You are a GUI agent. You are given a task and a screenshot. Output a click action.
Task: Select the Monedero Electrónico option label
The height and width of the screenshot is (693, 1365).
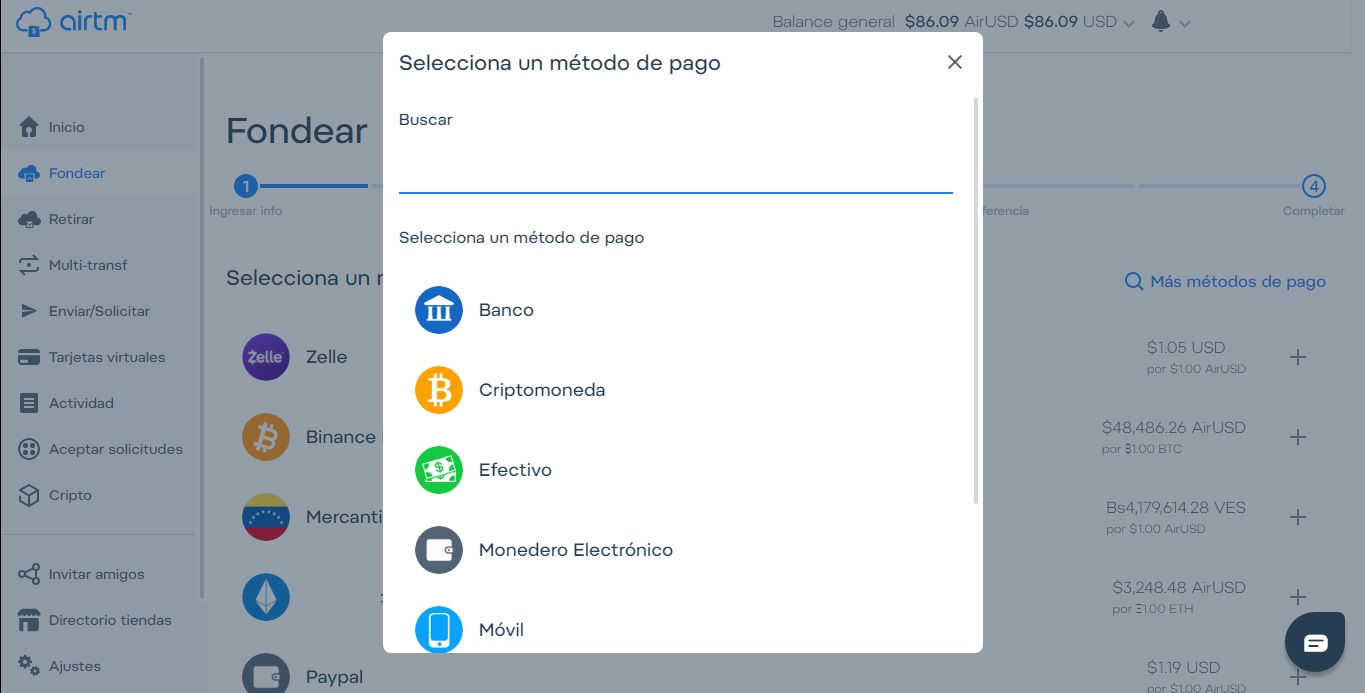(576, 550)
